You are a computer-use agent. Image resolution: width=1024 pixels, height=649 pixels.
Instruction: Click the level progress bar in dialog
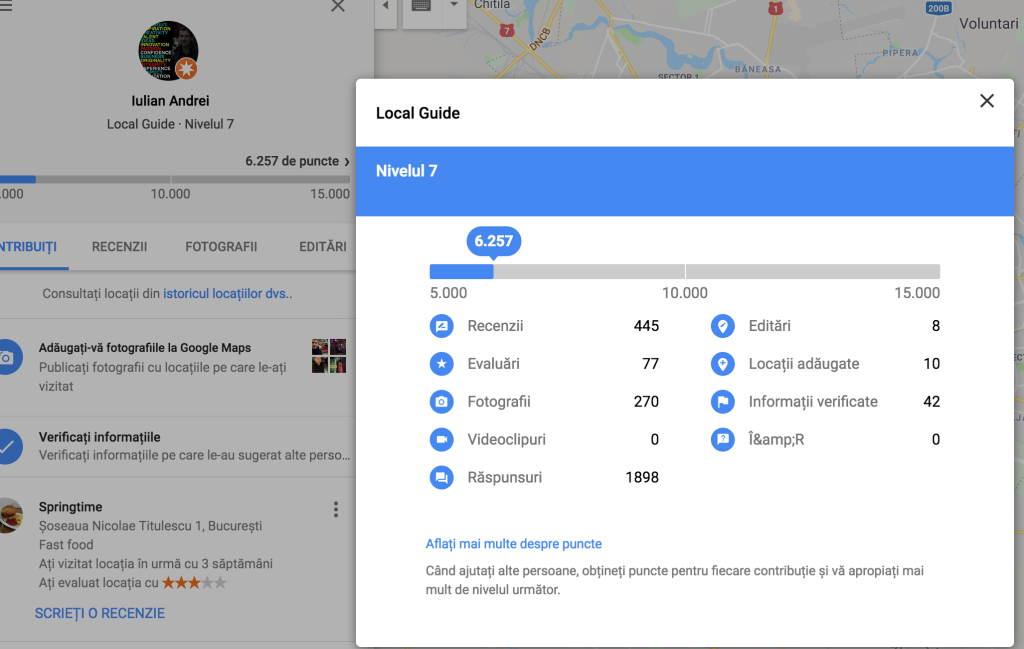point(684,272)
